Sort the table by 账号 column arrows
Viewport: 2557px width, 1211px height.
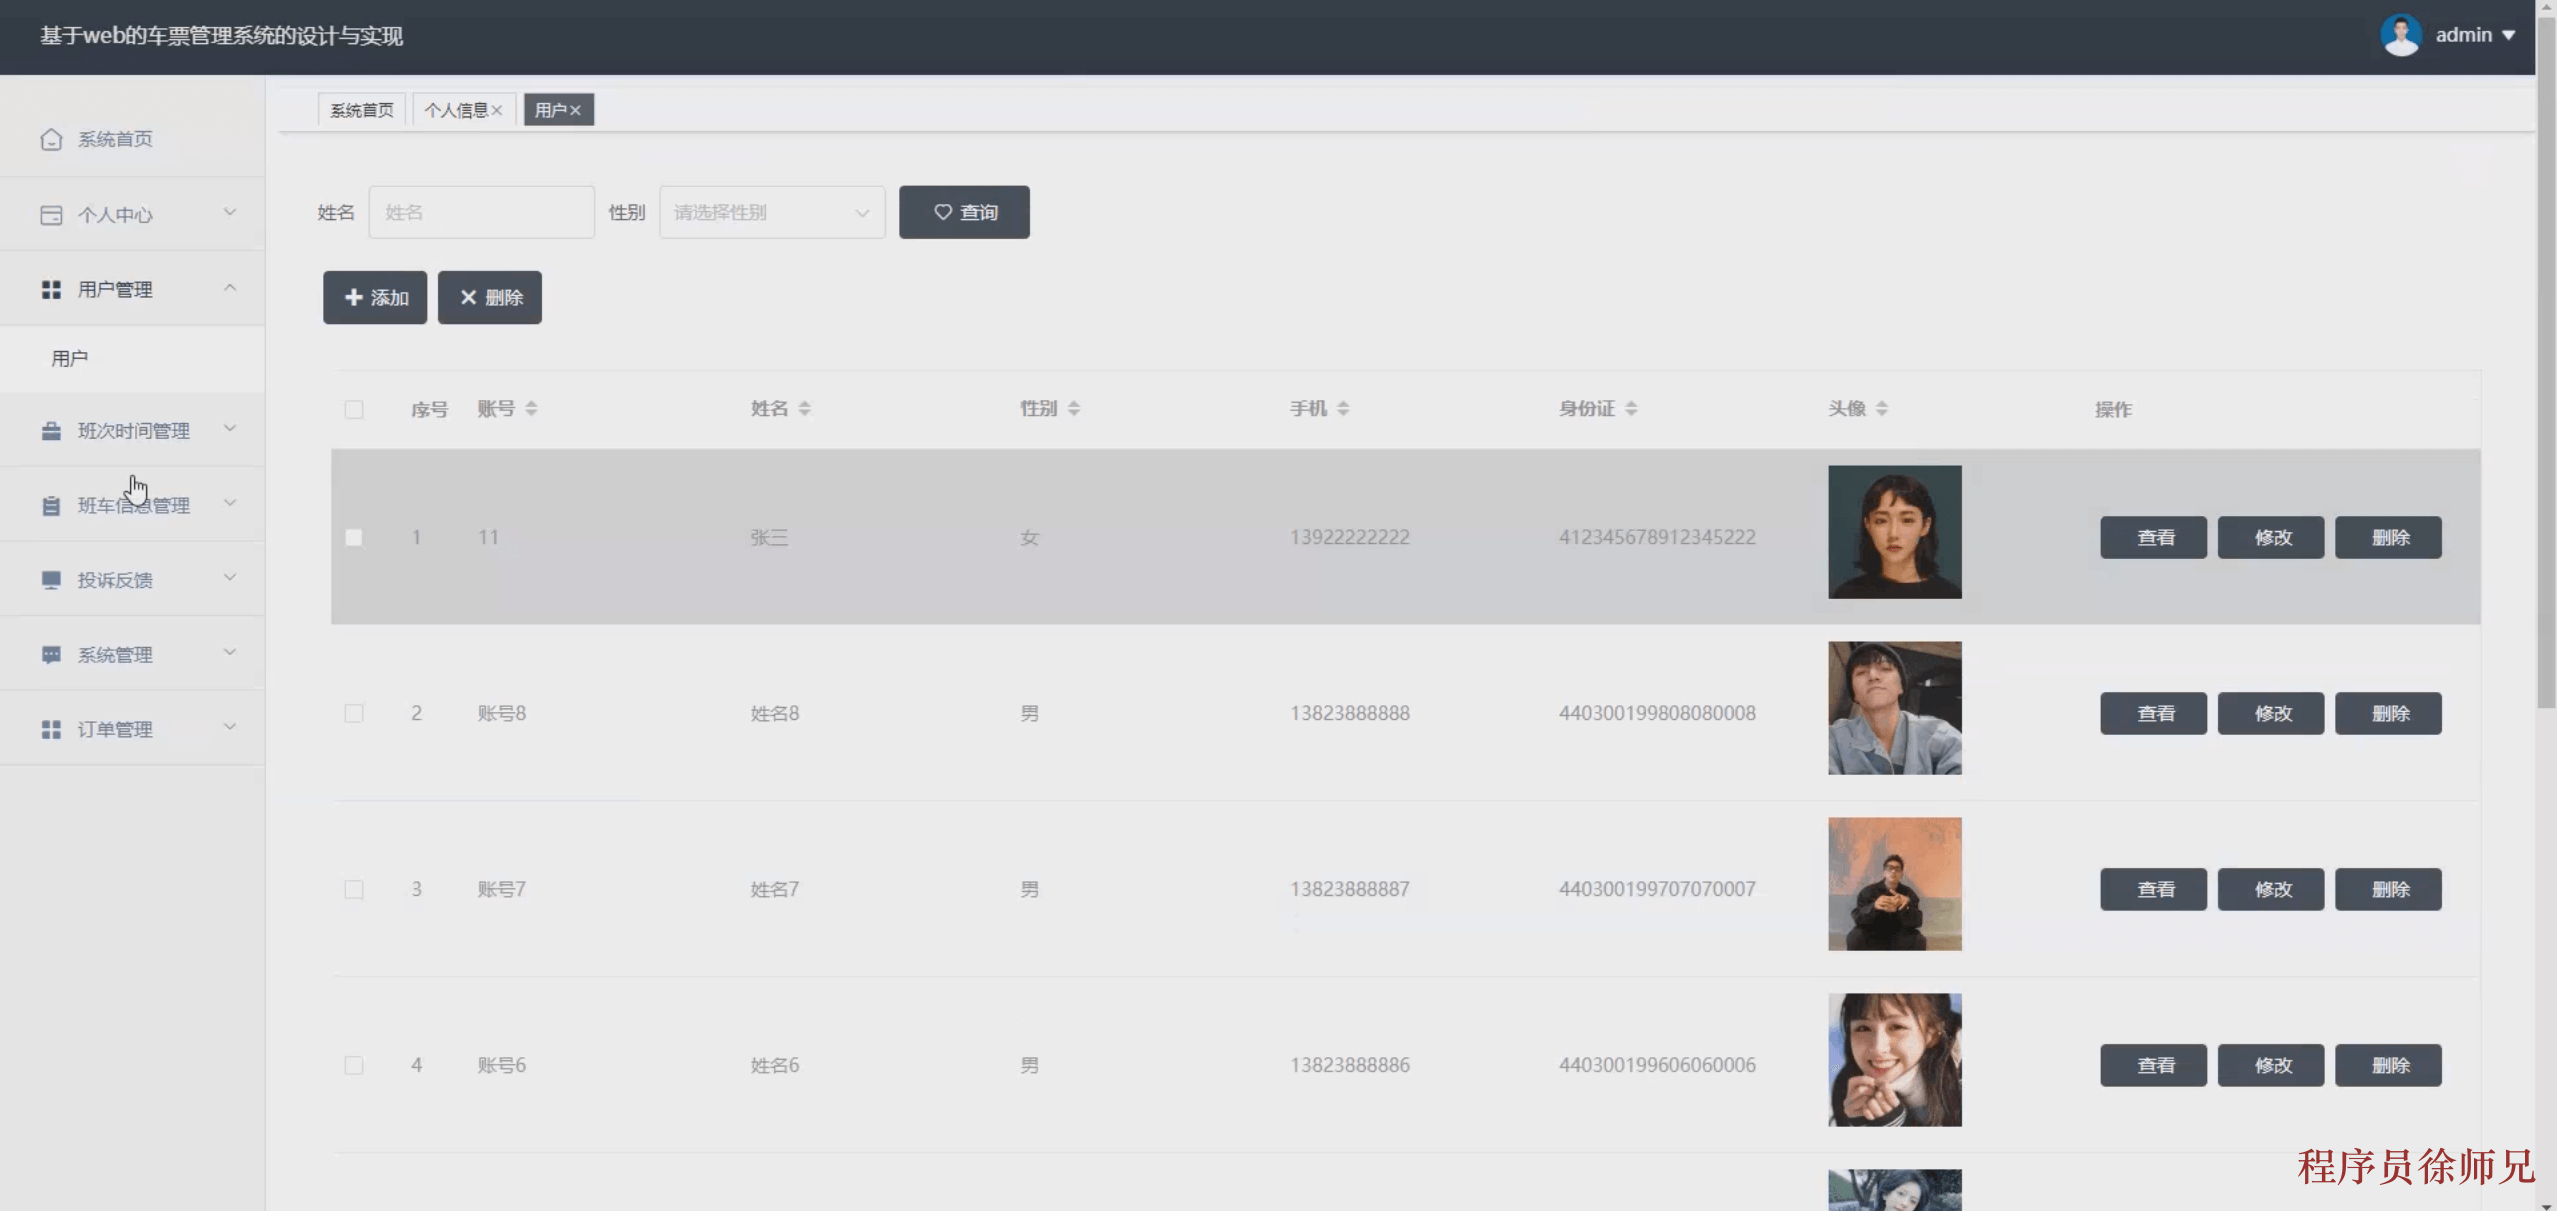tap(532, 409)
